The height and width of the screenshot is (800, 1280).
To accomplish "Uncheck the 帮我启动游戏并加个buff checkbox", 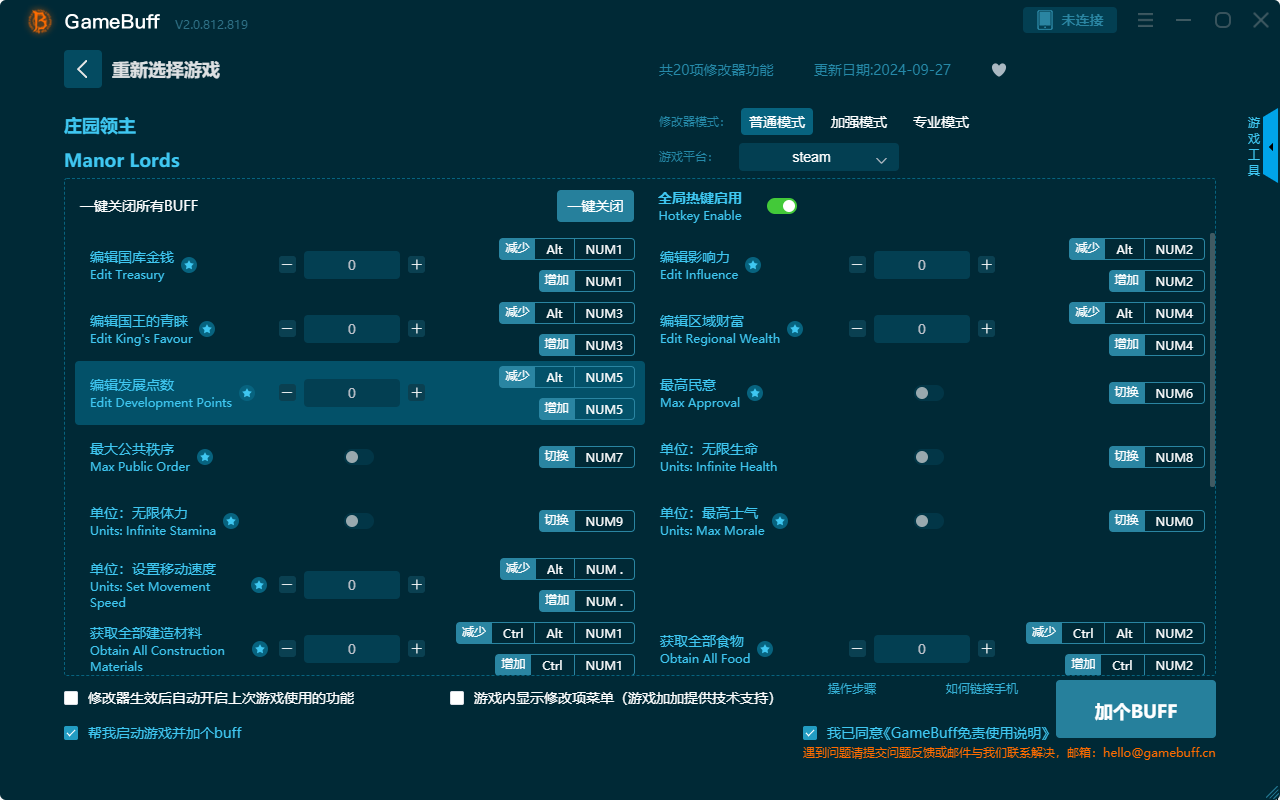I will click(71, 733).
